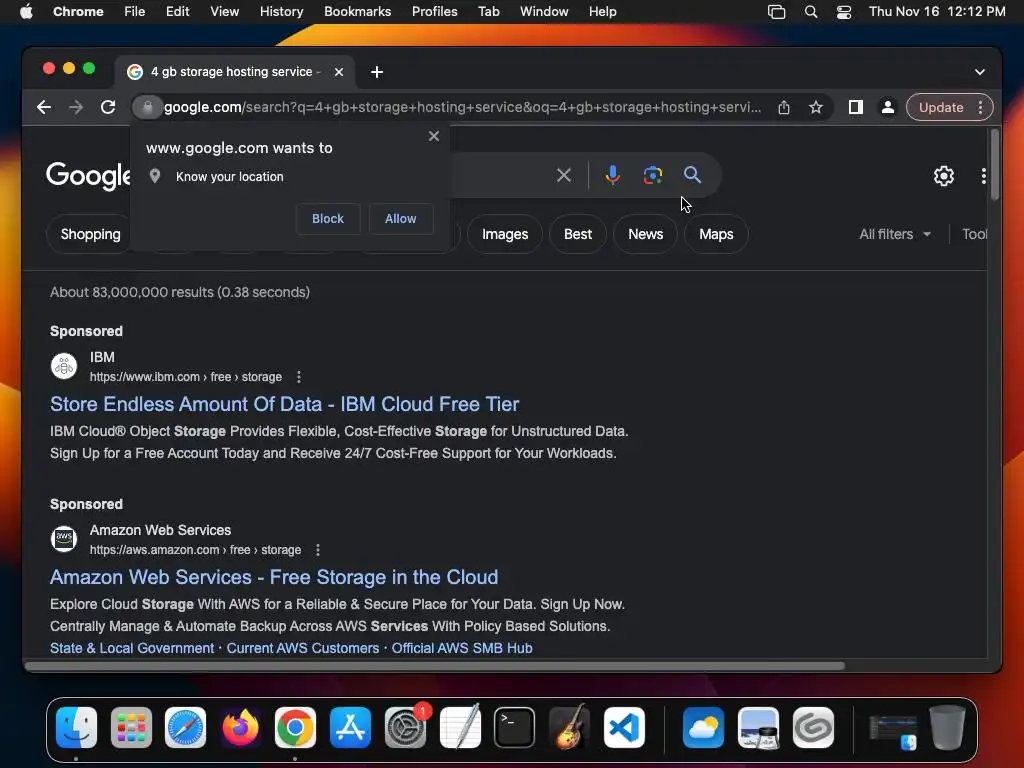Start voice search with microphone icon
The image size is (1024, 768).
[613, 175]
